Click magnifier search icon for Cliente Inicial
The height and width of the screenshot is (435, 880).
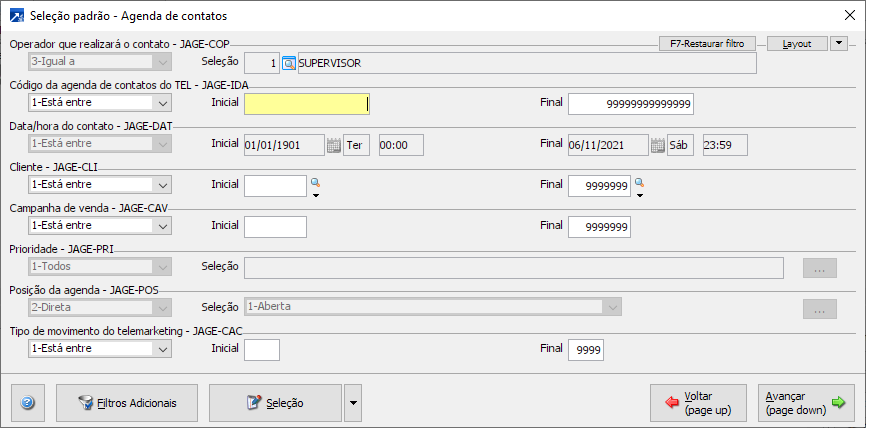[x=315, y=182]
